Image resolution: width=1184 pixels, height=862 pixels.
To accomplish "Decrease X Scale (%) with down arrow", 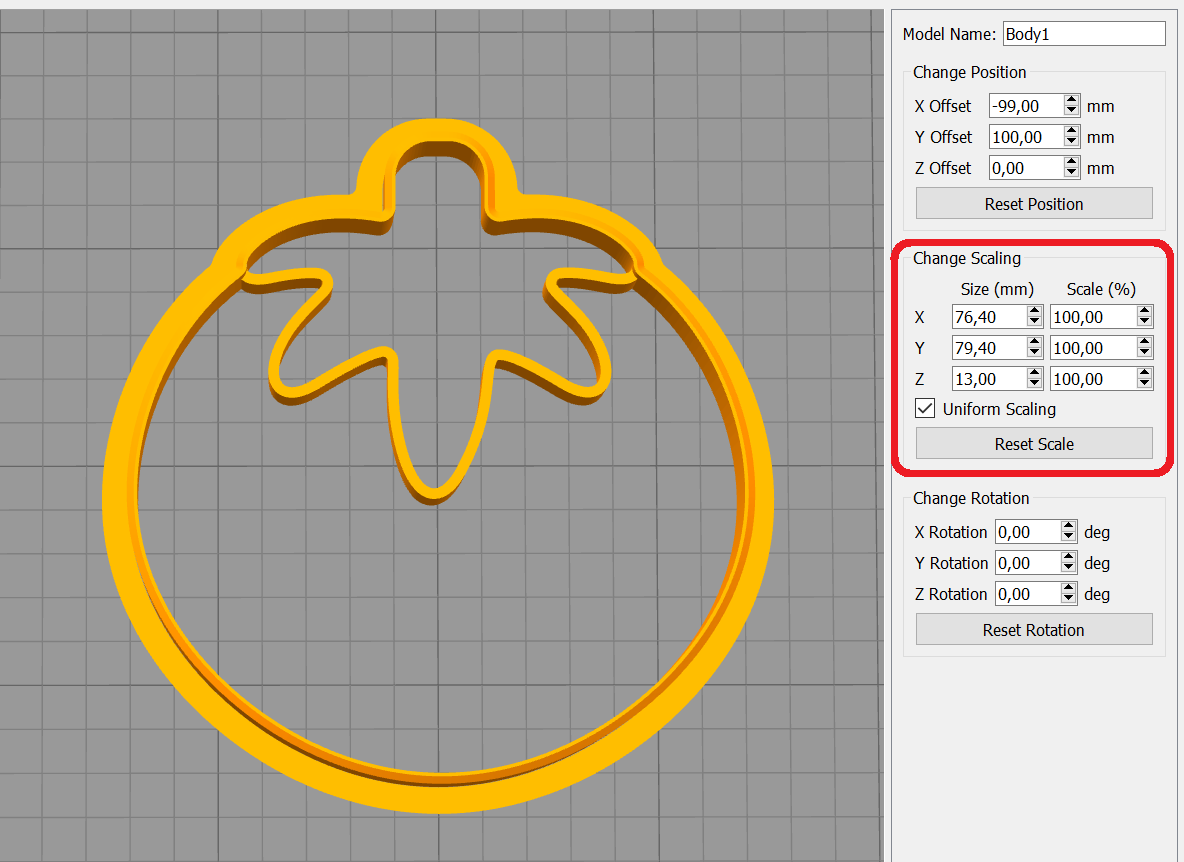I will coord(1145,322).
